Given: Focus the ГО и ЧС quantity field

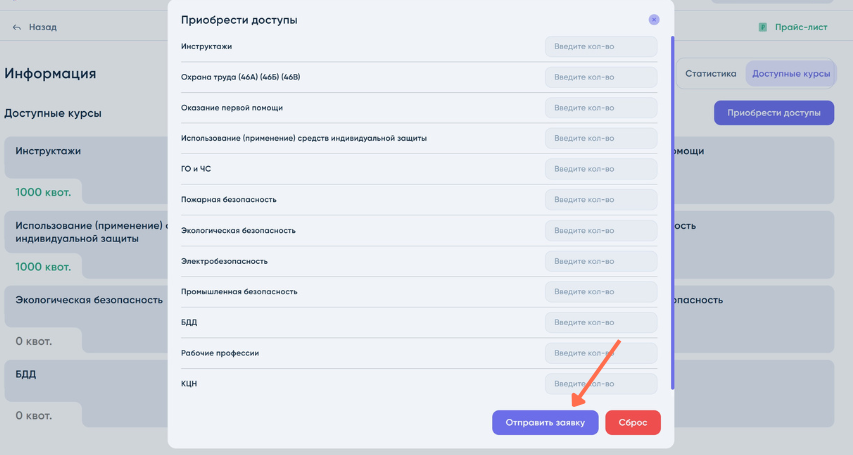Looking at the screenshot, I should point(601,169).
